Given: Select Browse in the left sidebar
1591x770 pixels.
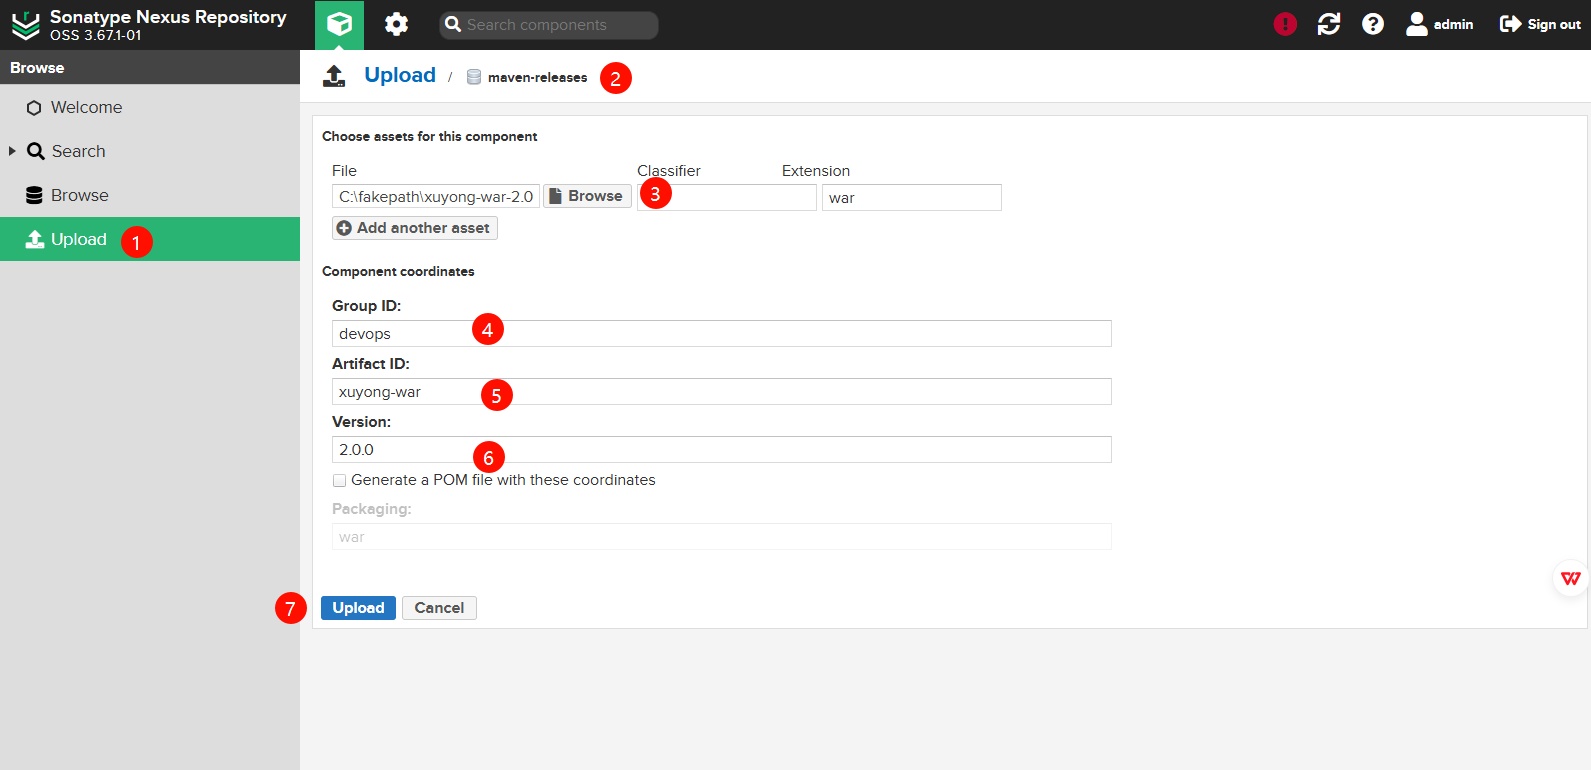Looking at the screenshot, I should 79,195.
